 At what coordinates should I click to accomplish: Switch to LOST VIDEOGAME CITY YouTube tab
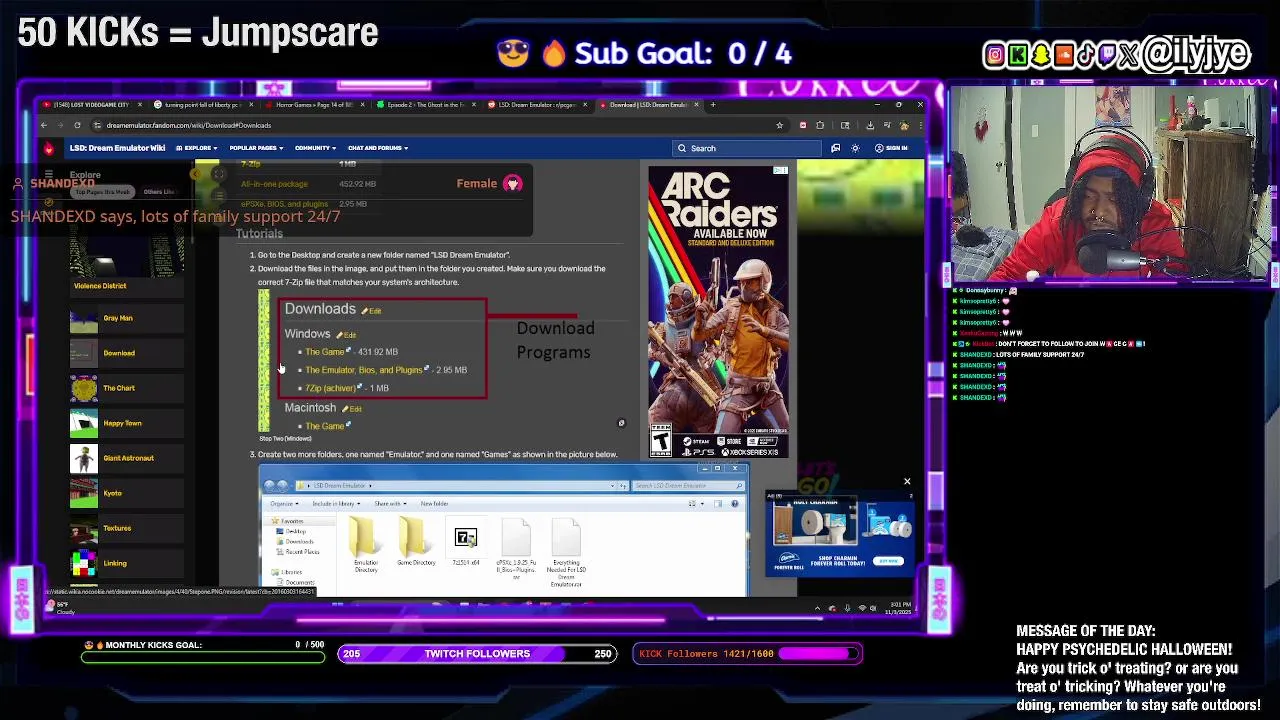92,104
